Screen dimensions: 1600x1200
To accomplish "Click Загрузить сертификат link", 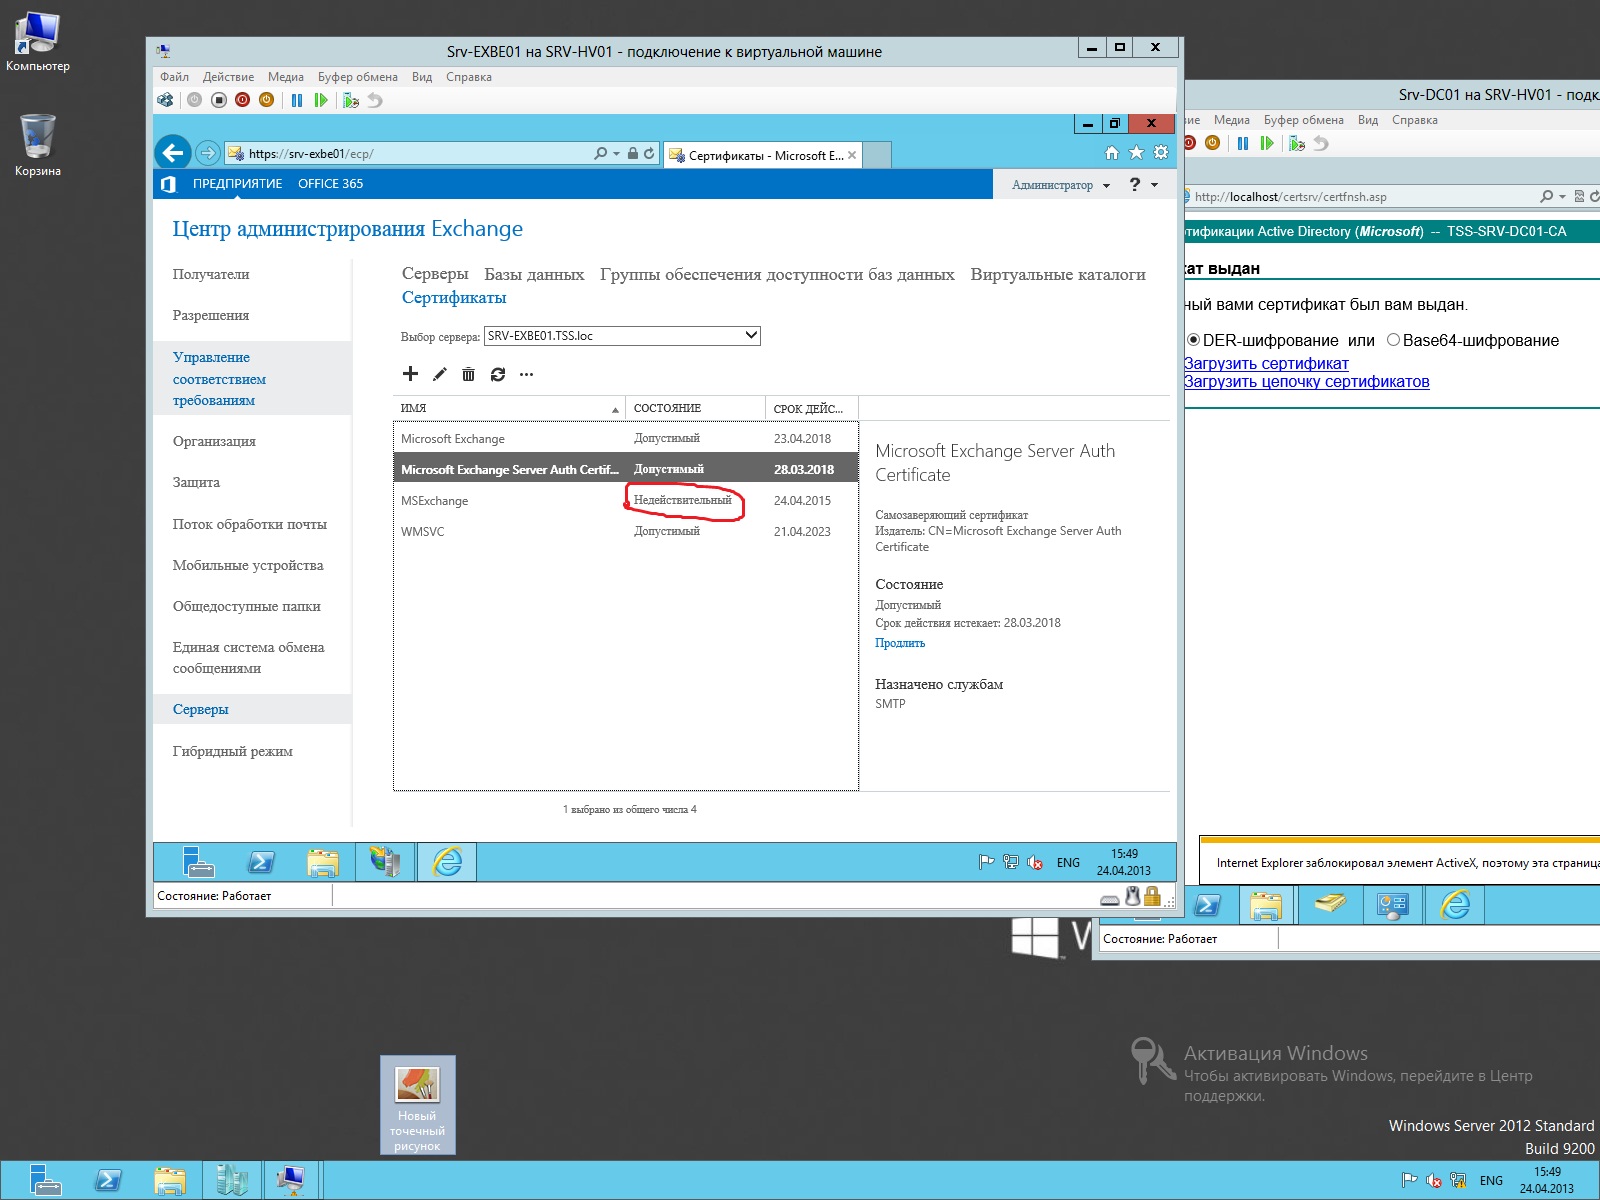I will pos(1266,364).
